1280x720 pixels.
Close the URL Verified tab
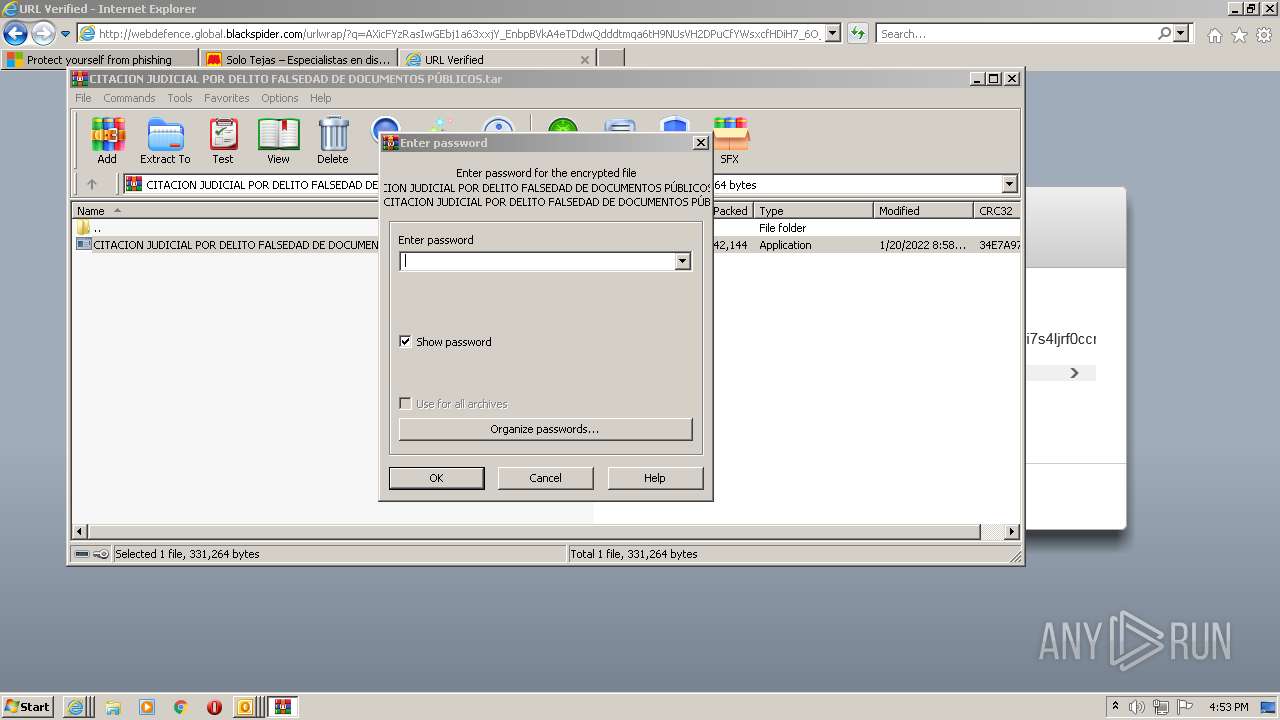[x=585, y=60]
